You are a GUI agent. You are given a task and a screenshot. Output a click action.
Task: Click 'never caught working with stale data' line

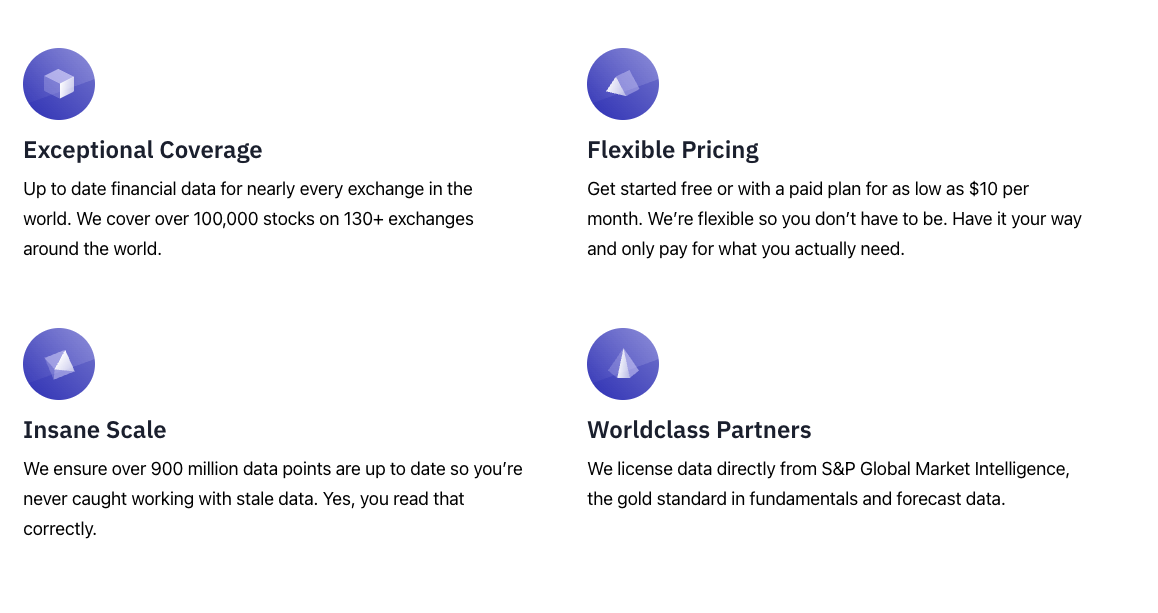244,499
